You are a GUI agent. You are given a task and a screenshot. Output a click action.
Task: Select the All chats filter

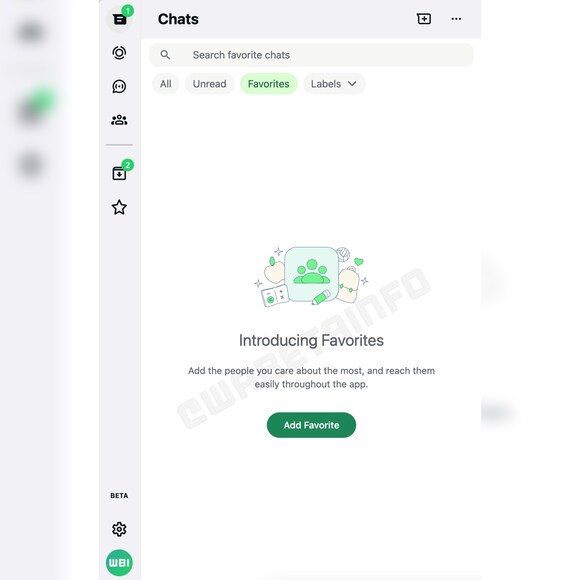165,84
